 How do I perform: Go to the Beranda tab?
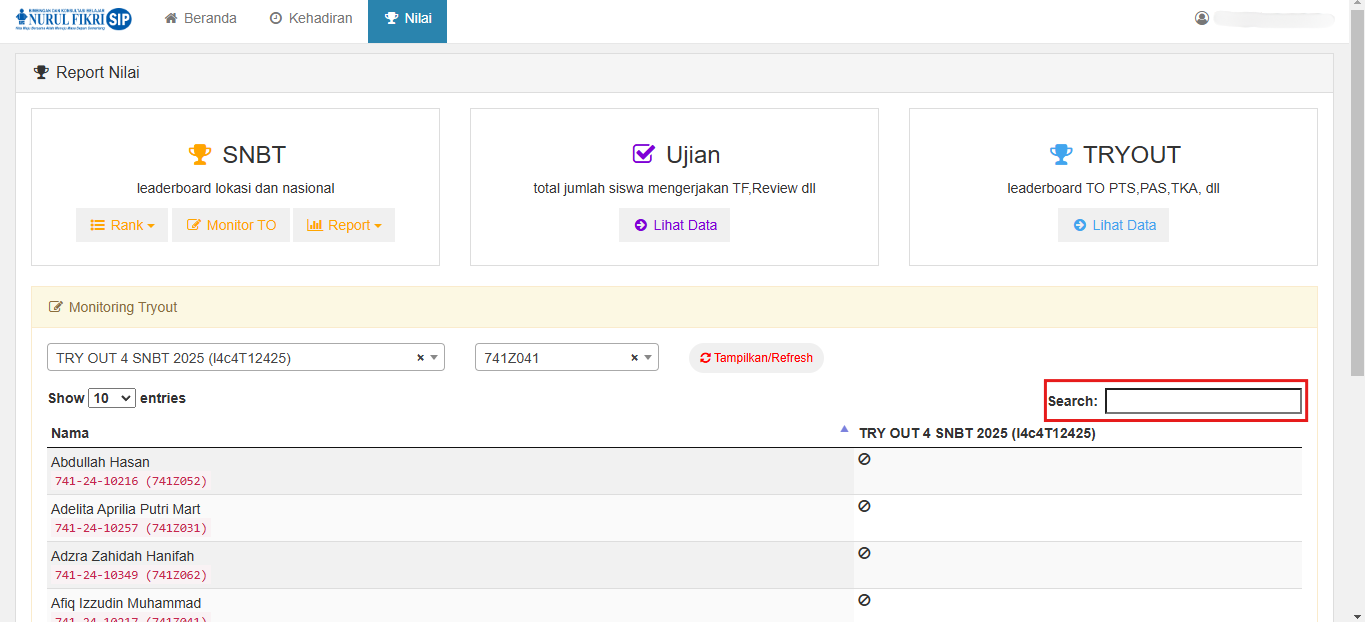pos(201,18)
